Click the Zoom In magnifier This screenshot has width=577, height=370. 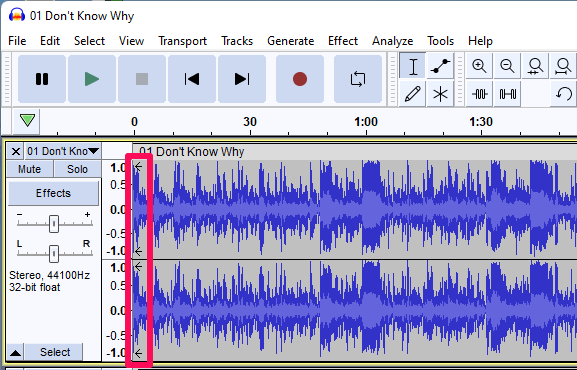(479, 66)
